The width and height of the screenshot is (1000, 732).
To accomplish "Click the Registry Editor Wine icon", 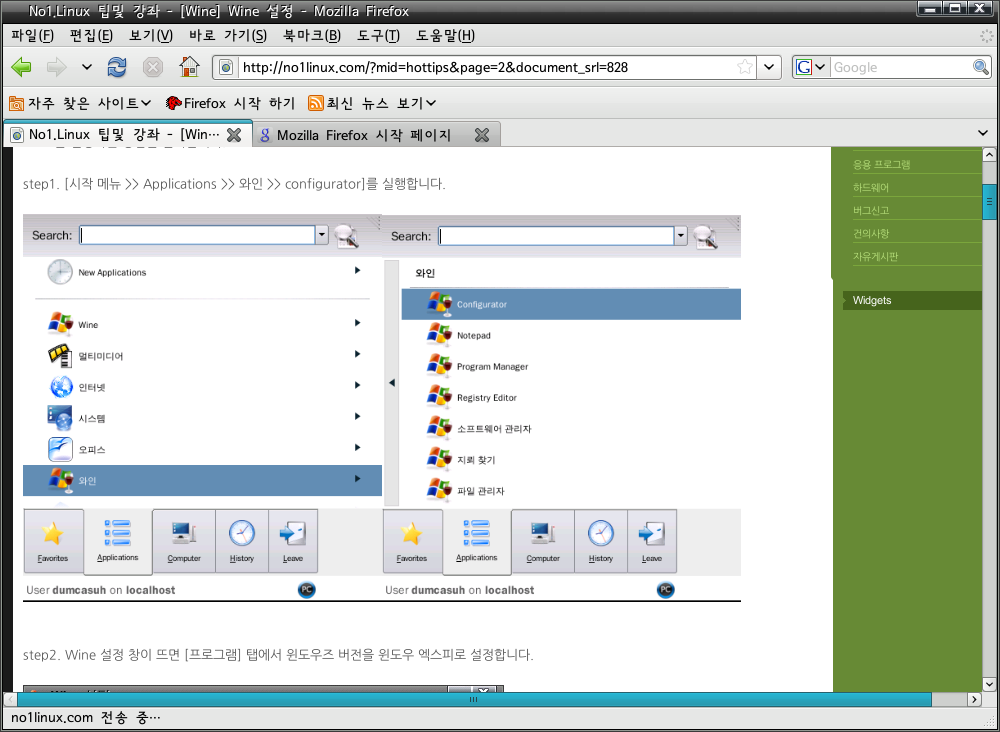I will (439, 397).
